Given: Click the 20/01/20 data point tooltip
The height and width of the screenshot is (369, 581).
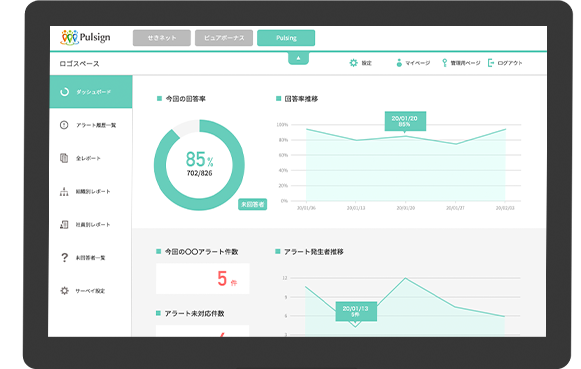Looking at the screenshot, I should click(x=405, y=121).
